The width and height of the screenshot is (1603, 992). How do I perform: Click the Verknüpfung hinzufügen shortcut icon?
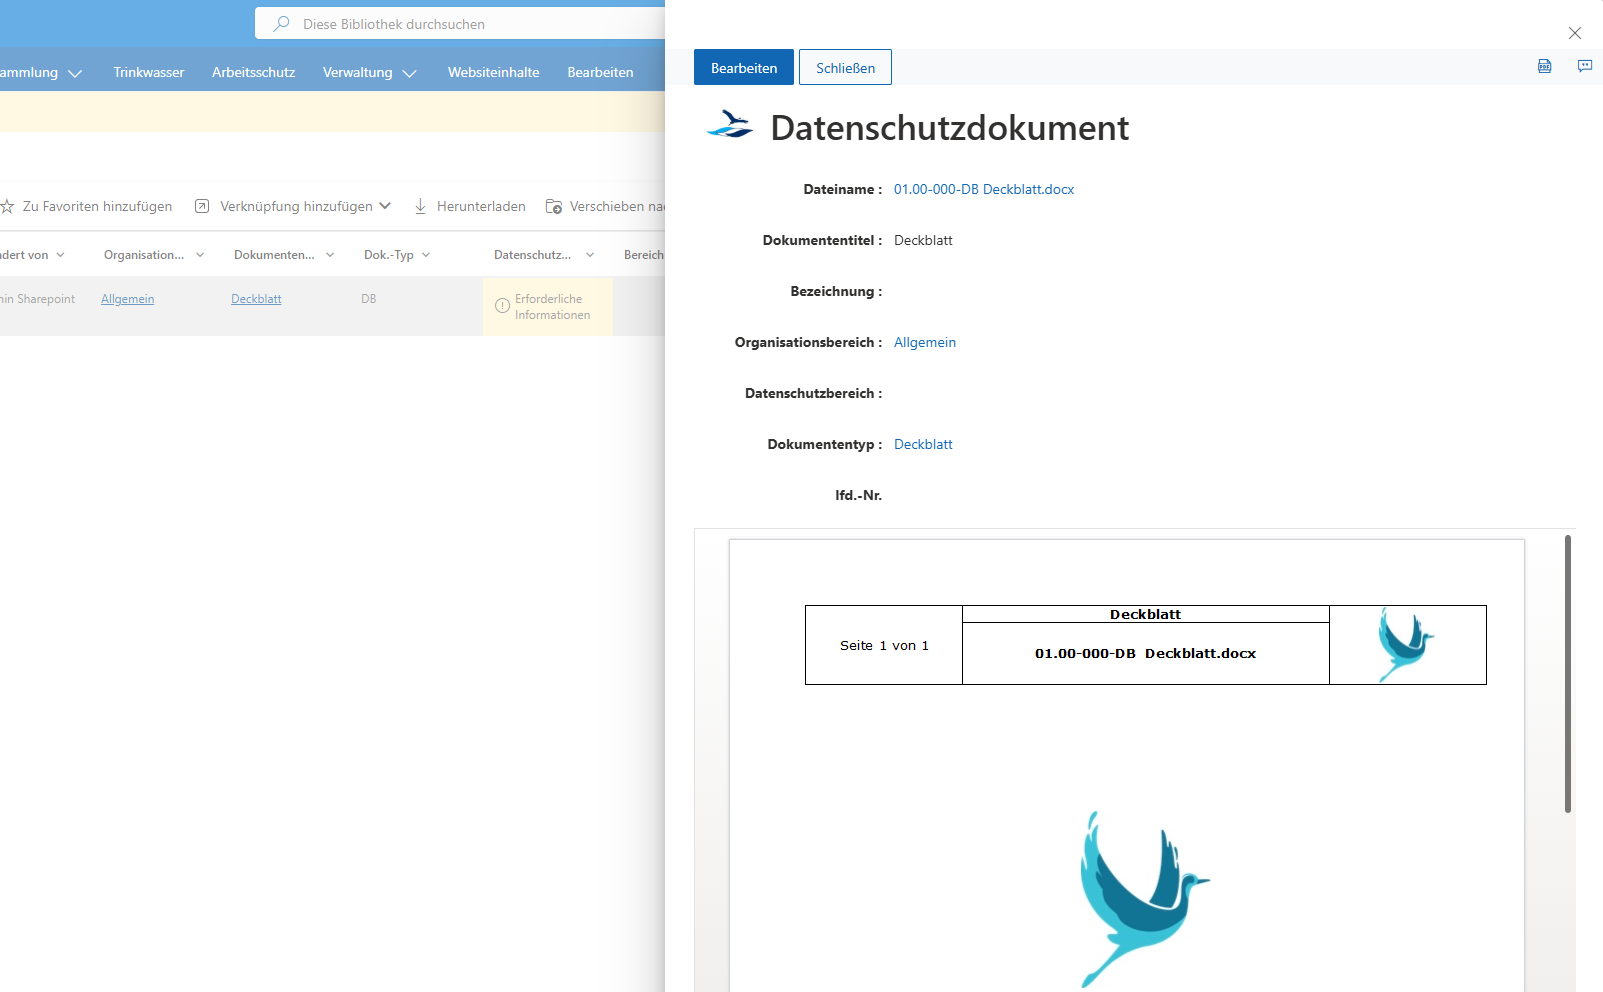tap(202, 206)
